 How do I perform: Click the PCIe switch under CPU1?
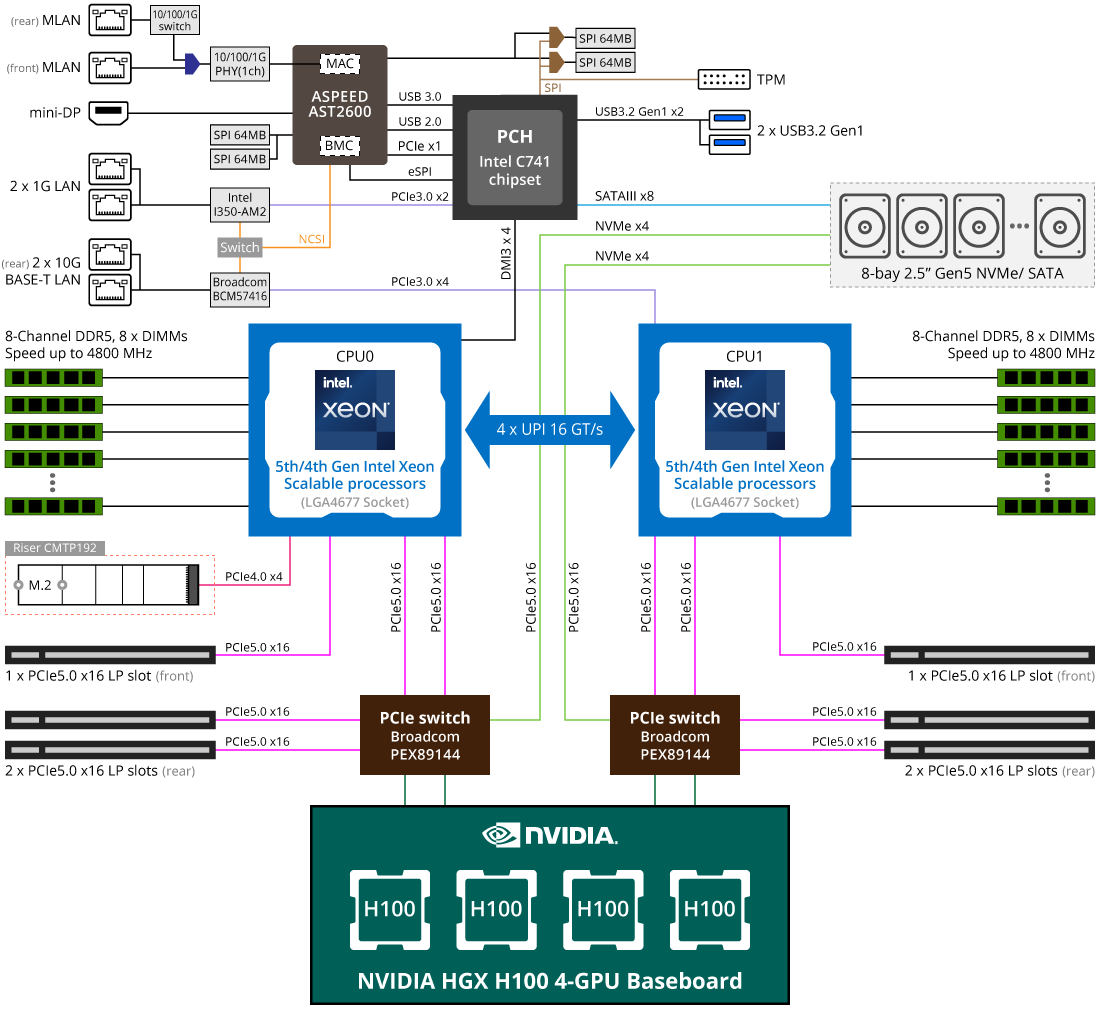pos(675,735)
